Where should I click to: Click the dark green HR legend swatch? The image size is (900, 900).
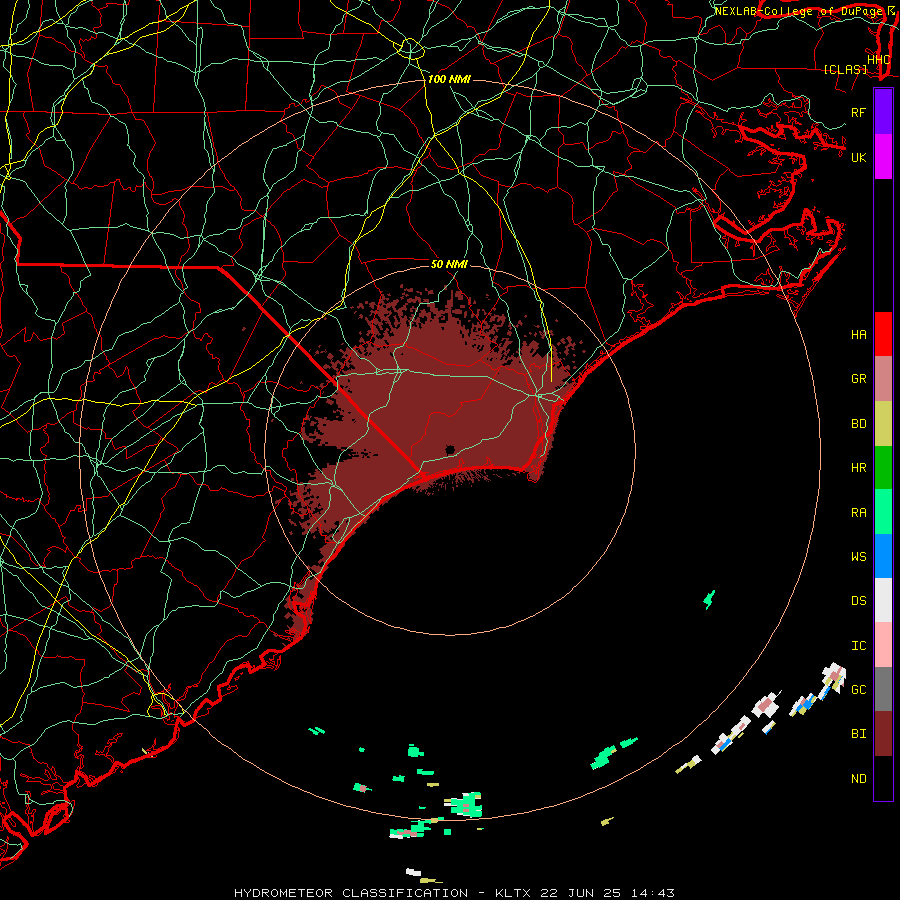[883, 468]
